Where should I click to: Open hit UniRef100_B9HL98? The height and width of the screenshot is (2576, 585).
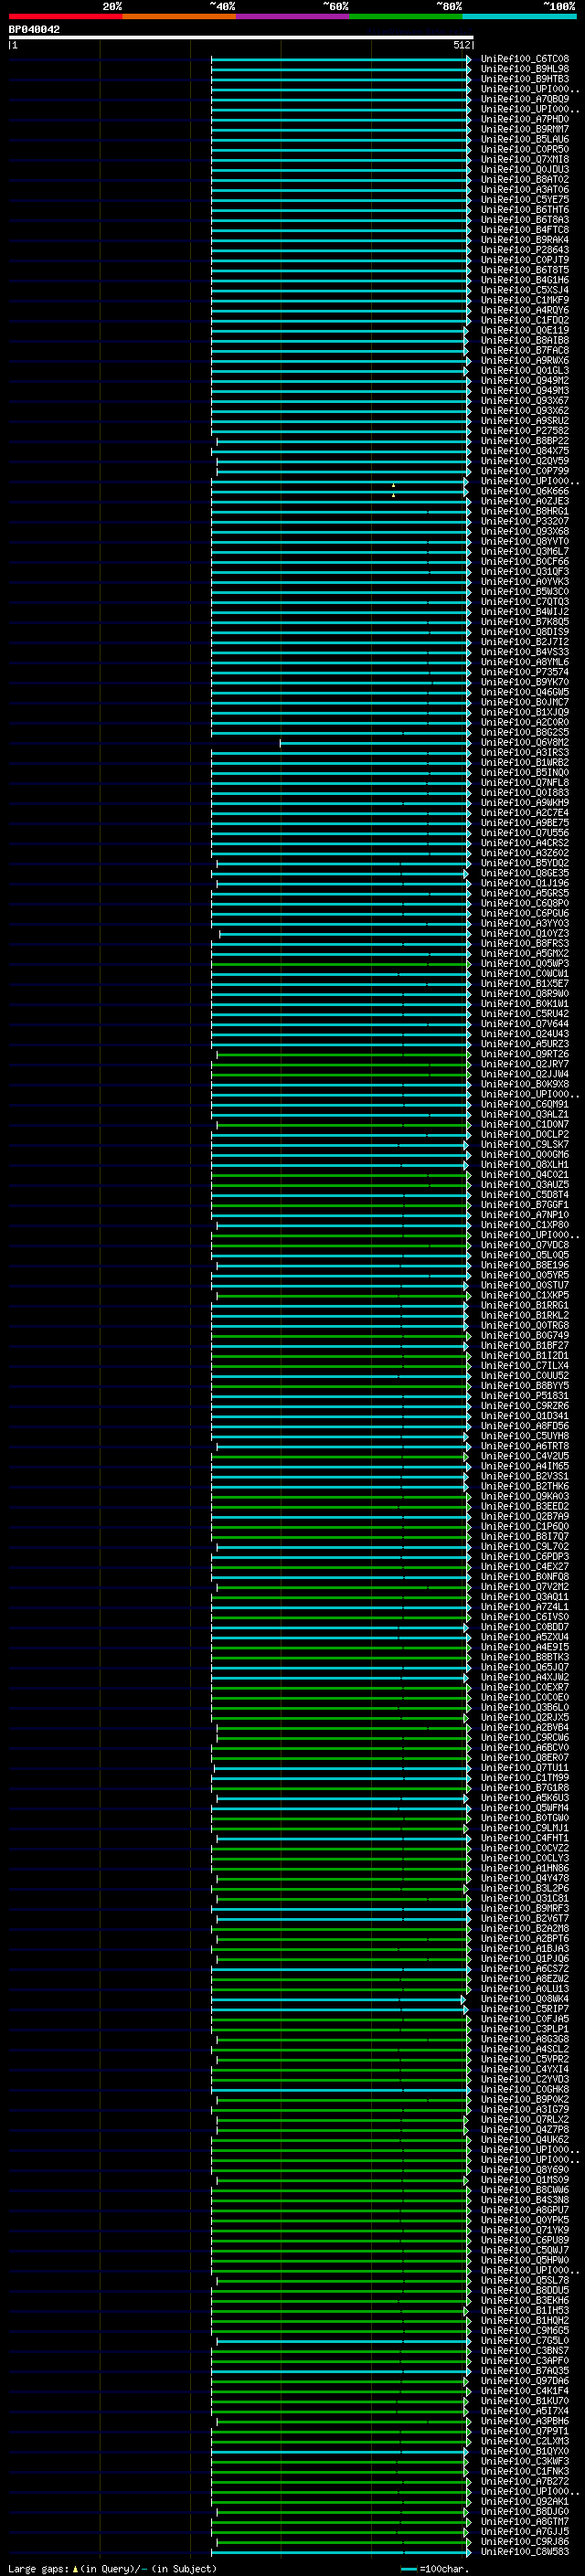point(524,69)
